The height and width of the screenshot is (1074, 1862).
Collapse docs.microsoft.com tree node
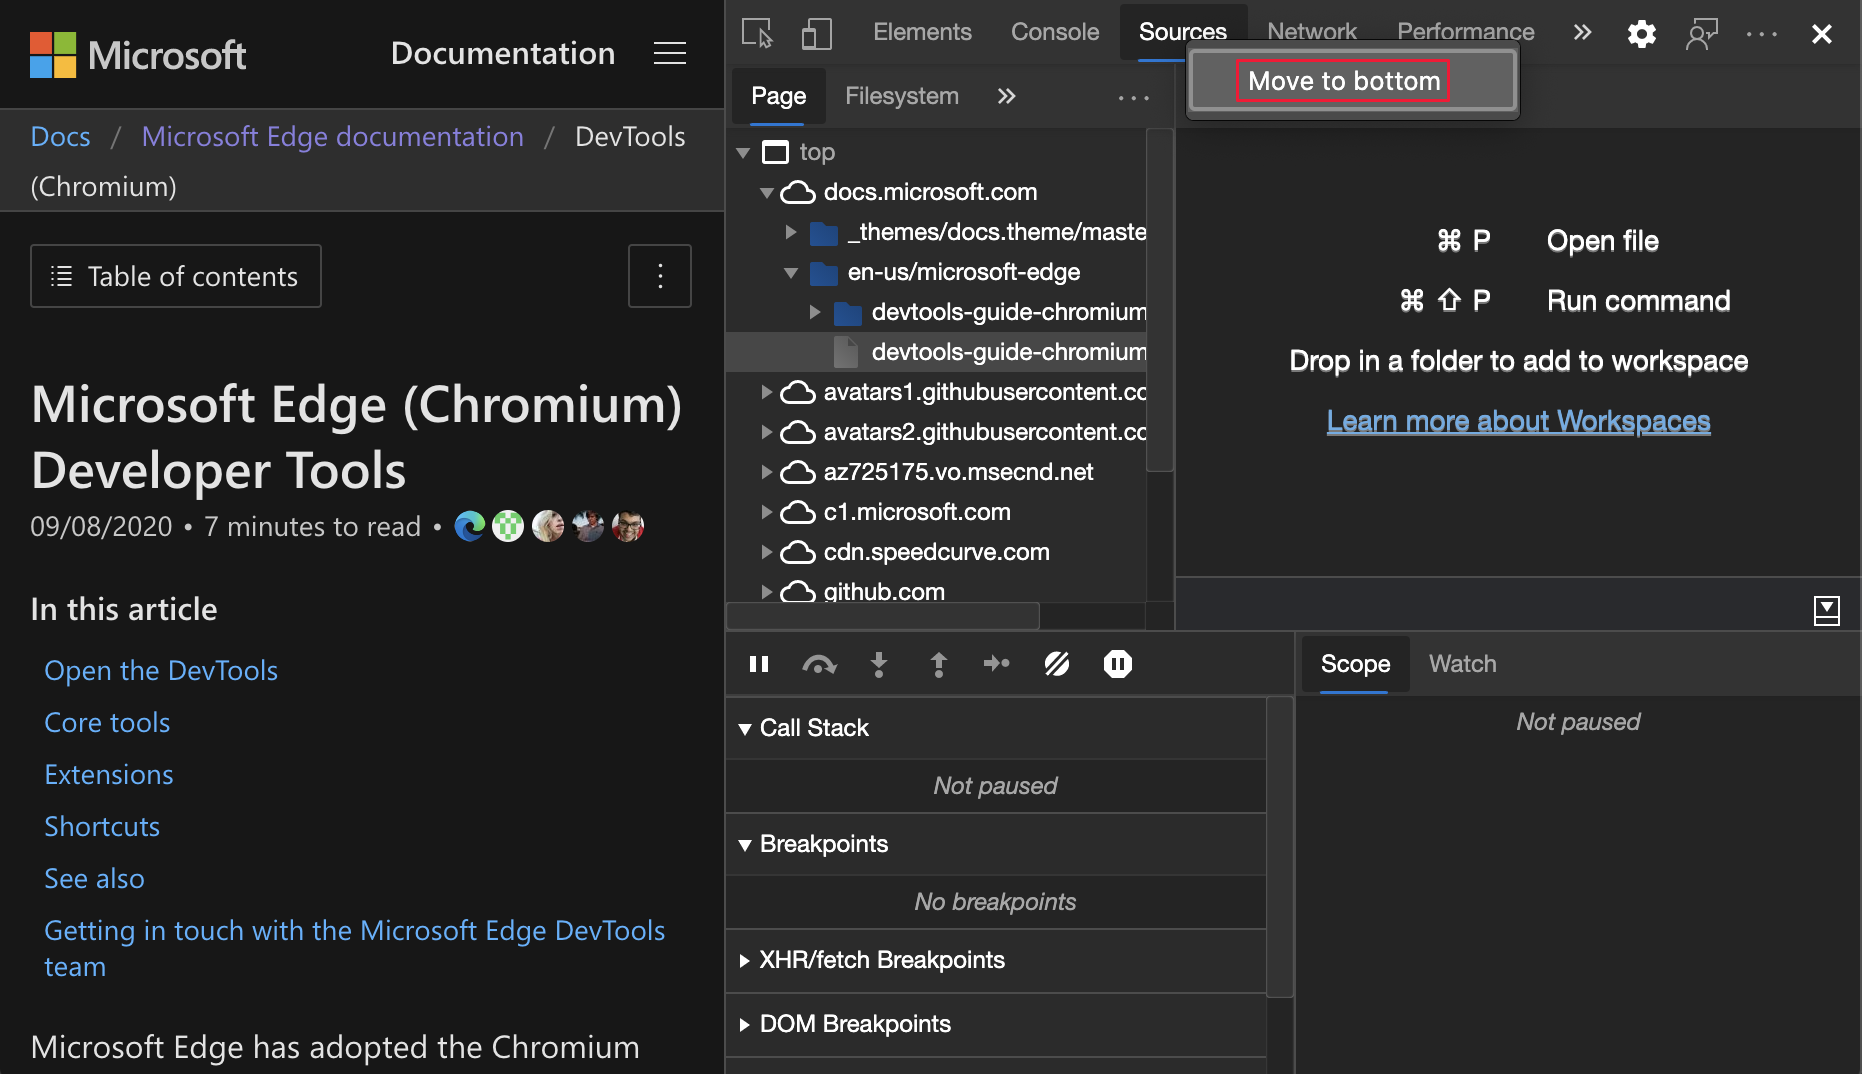(x=767, y=193)
